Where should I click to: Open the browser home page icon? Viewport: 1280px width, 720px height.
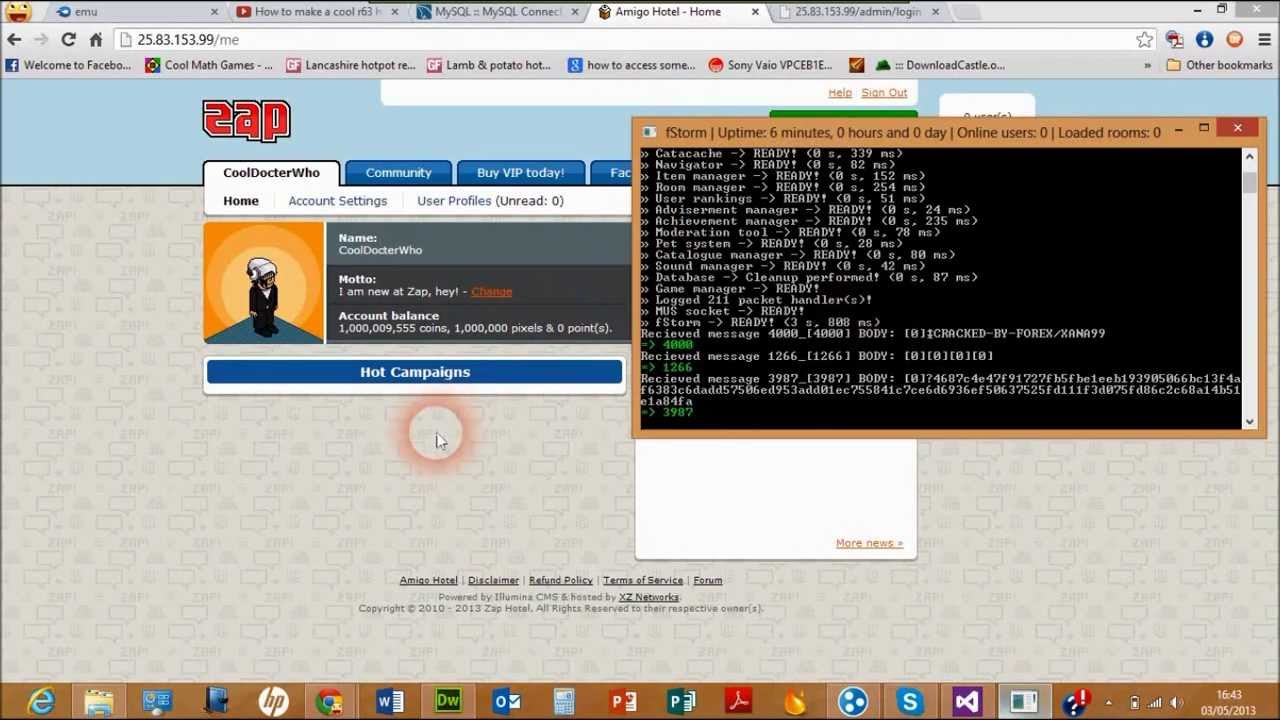click(95, 39)
